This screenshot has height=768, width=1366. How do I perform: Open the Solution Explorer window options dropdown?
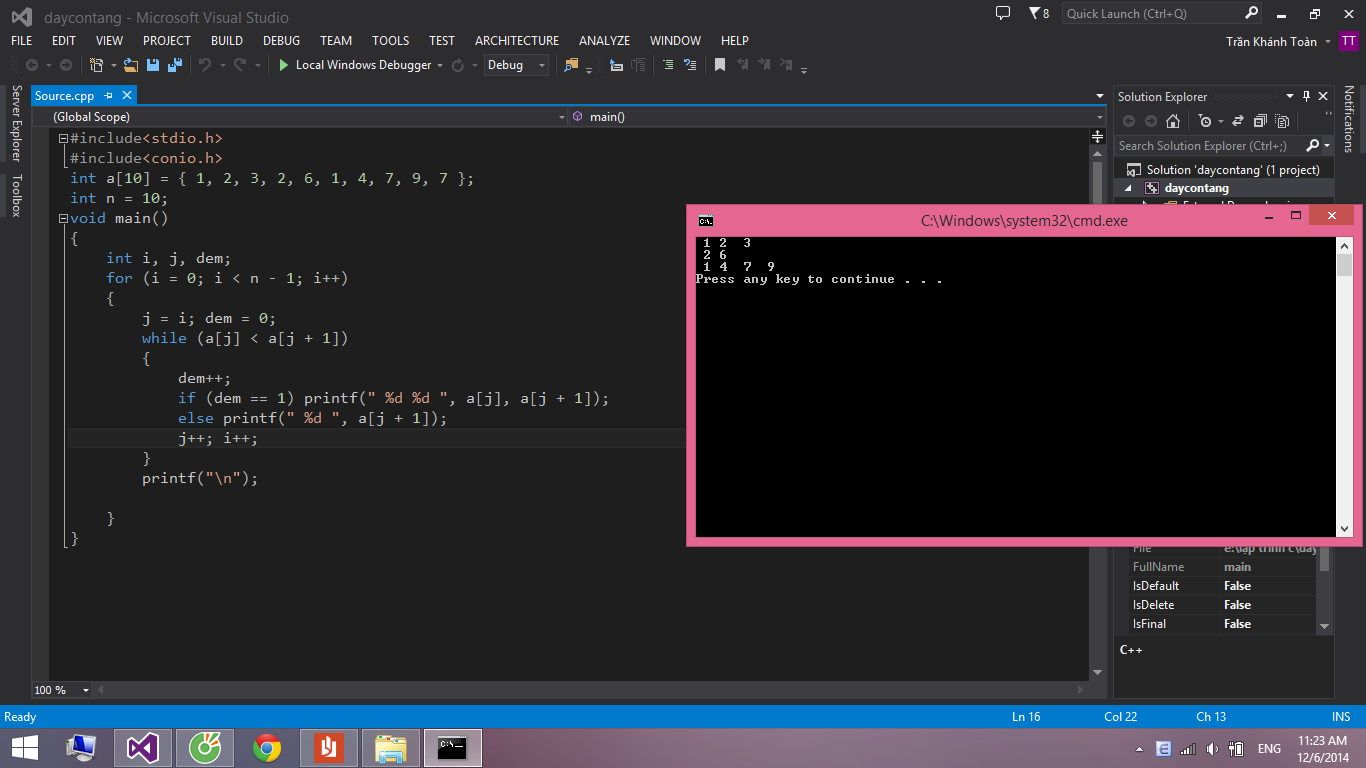coord(1290,96)
